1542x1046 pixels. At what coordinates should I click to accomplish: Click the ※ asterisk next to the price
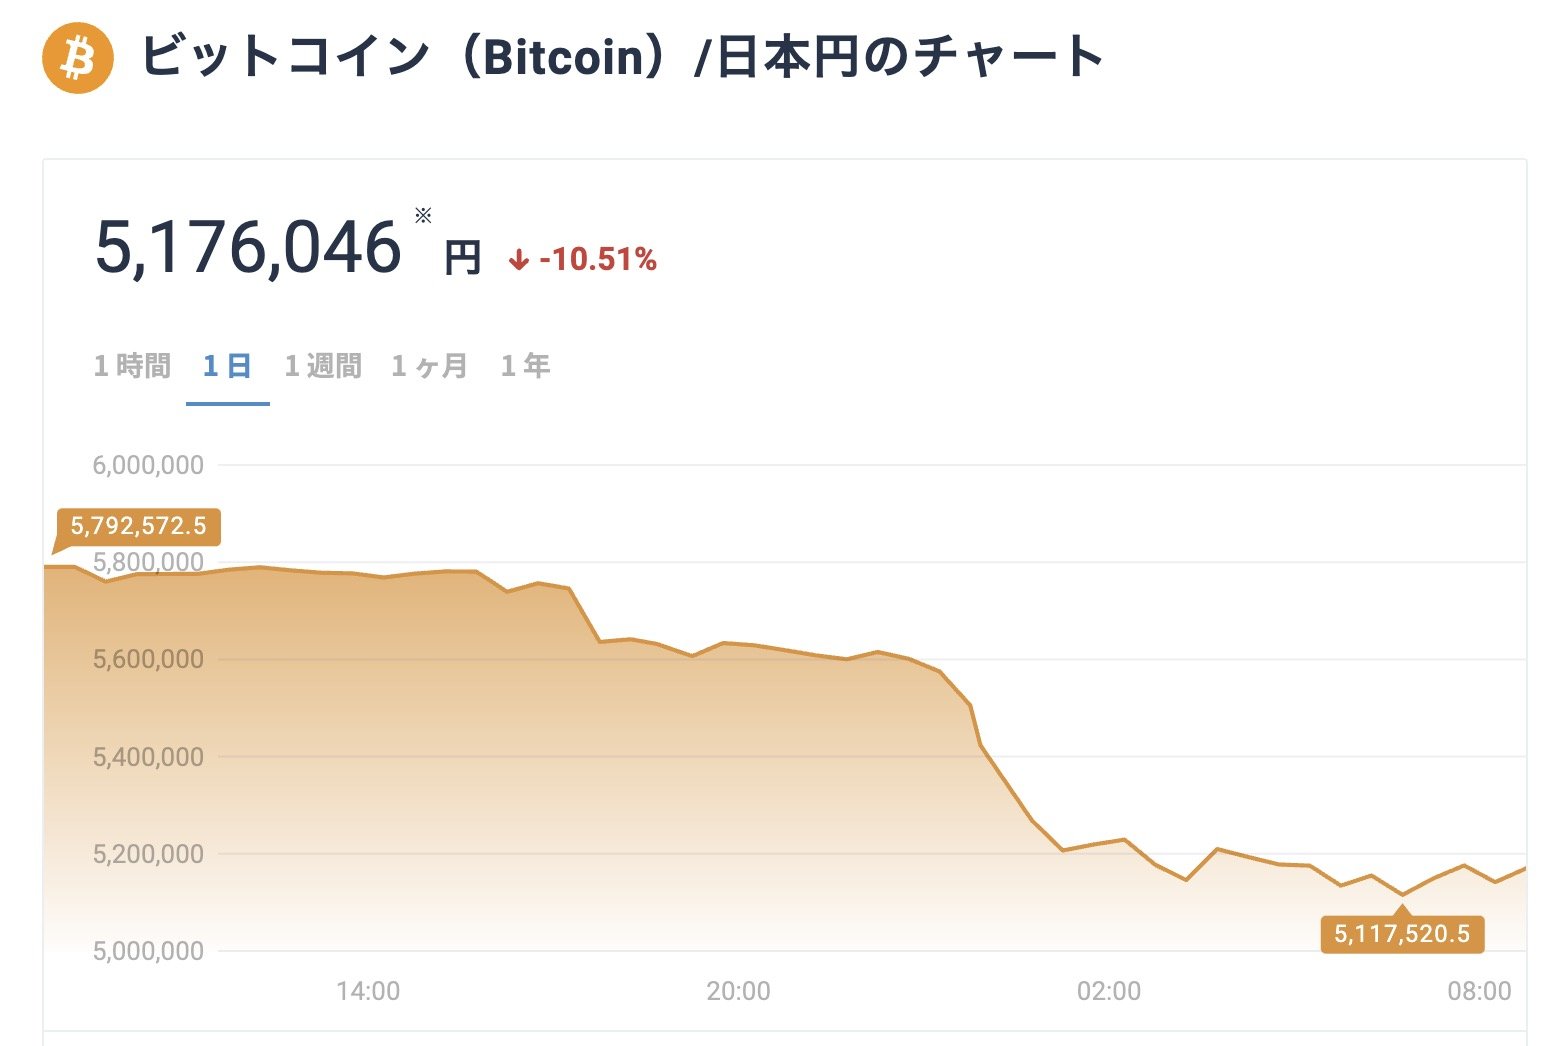click(421, 216)
